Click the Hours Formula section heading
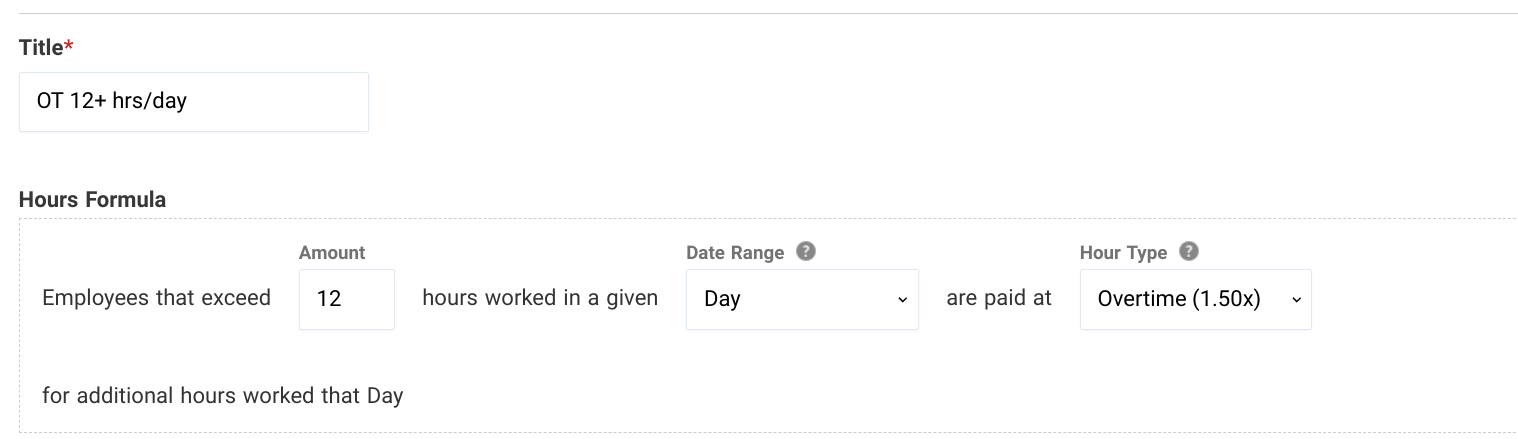Image resolution: width=1518 pixels, height=439 pixels. 92,199
